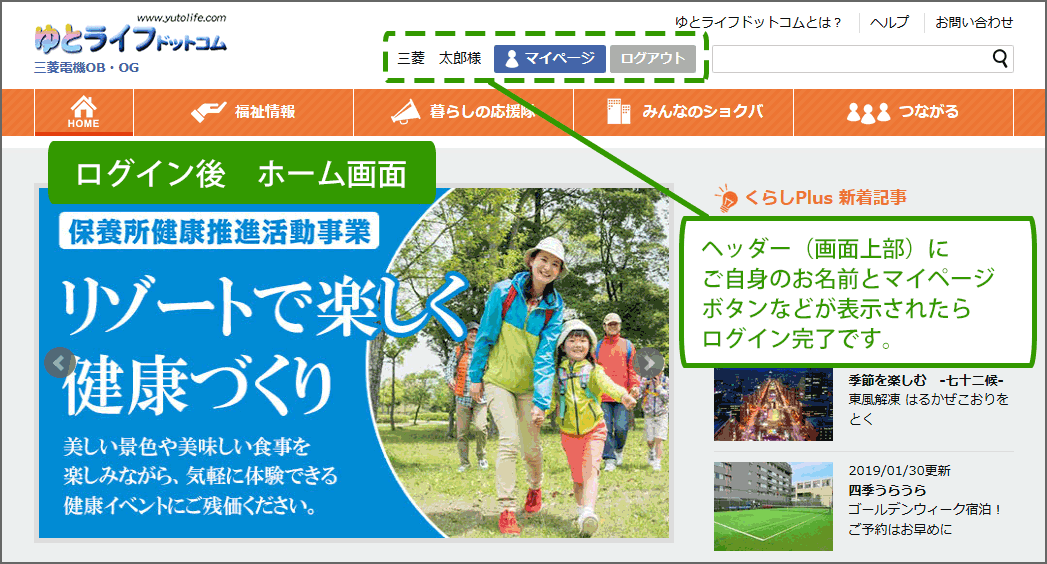Go to the HOME tab
Image resolution: width=1047 pixels, height=564 pixels.
pos(83,112)
